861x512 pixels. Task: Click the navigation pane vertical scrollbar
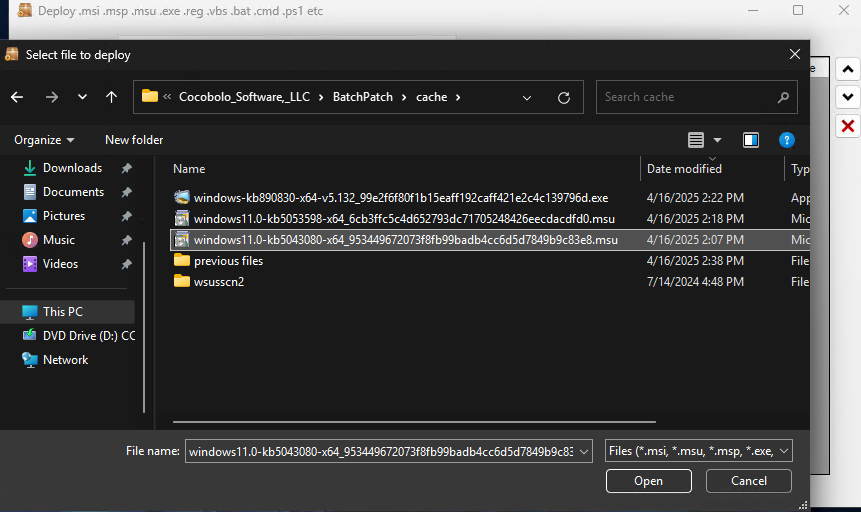click(144, 327)
